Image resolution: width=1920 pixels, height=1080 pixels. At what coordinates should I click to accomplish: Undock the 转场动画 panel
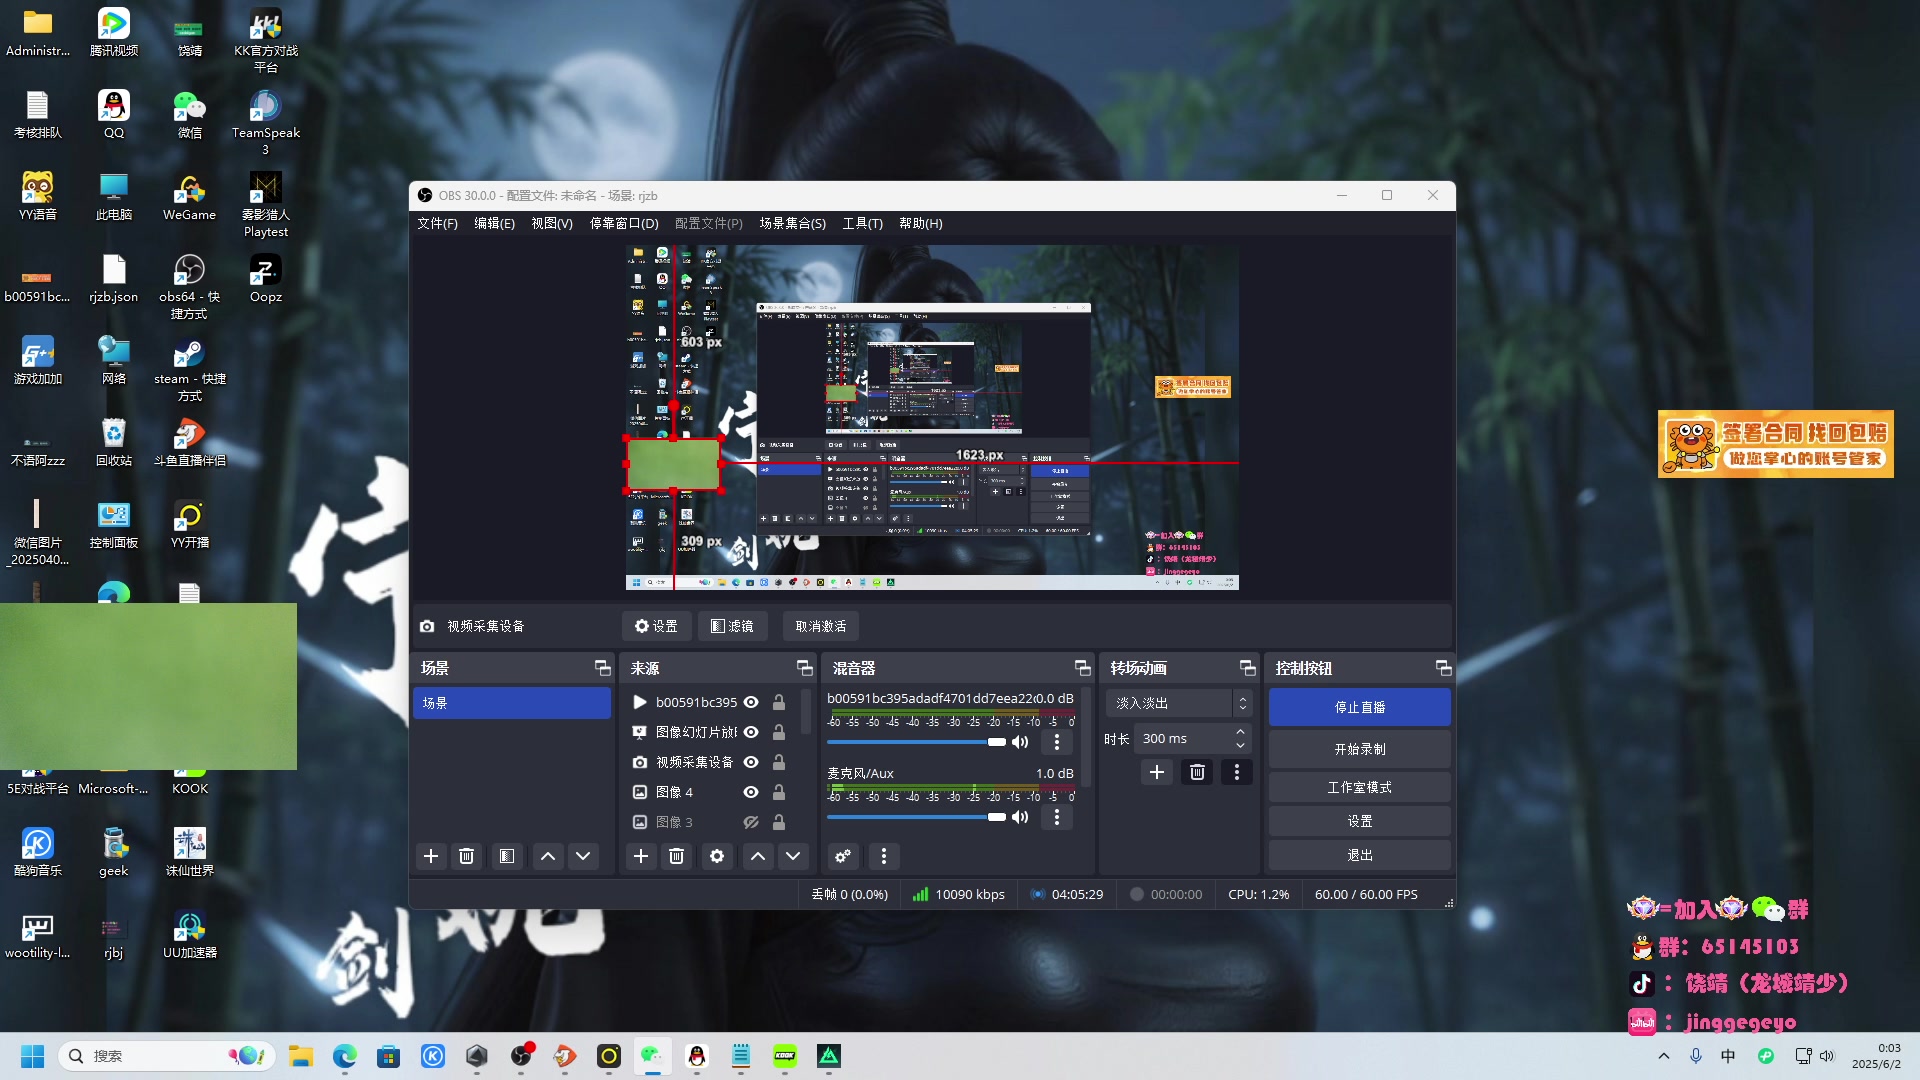pyautogui.click(x=1247, y=668)
